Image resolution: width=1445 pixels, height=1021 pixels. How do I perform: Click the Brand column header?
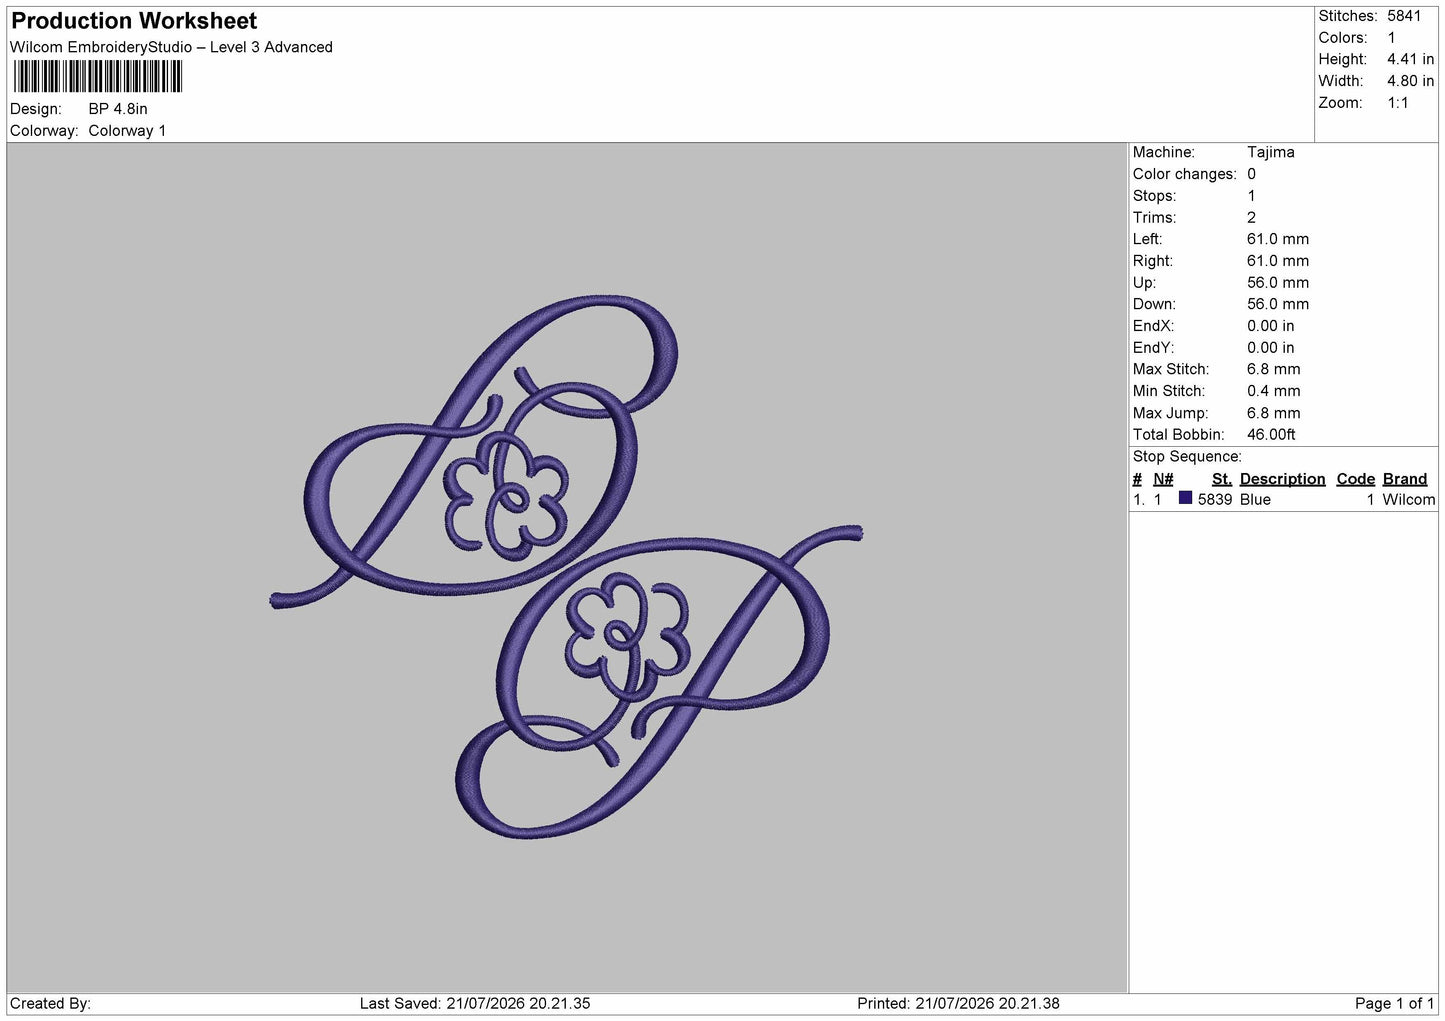point(1404,479)
